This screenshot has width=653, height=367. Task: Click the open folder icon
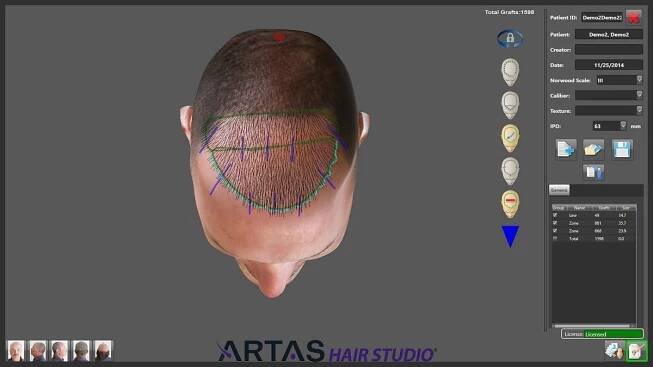(x=593, y=149)
